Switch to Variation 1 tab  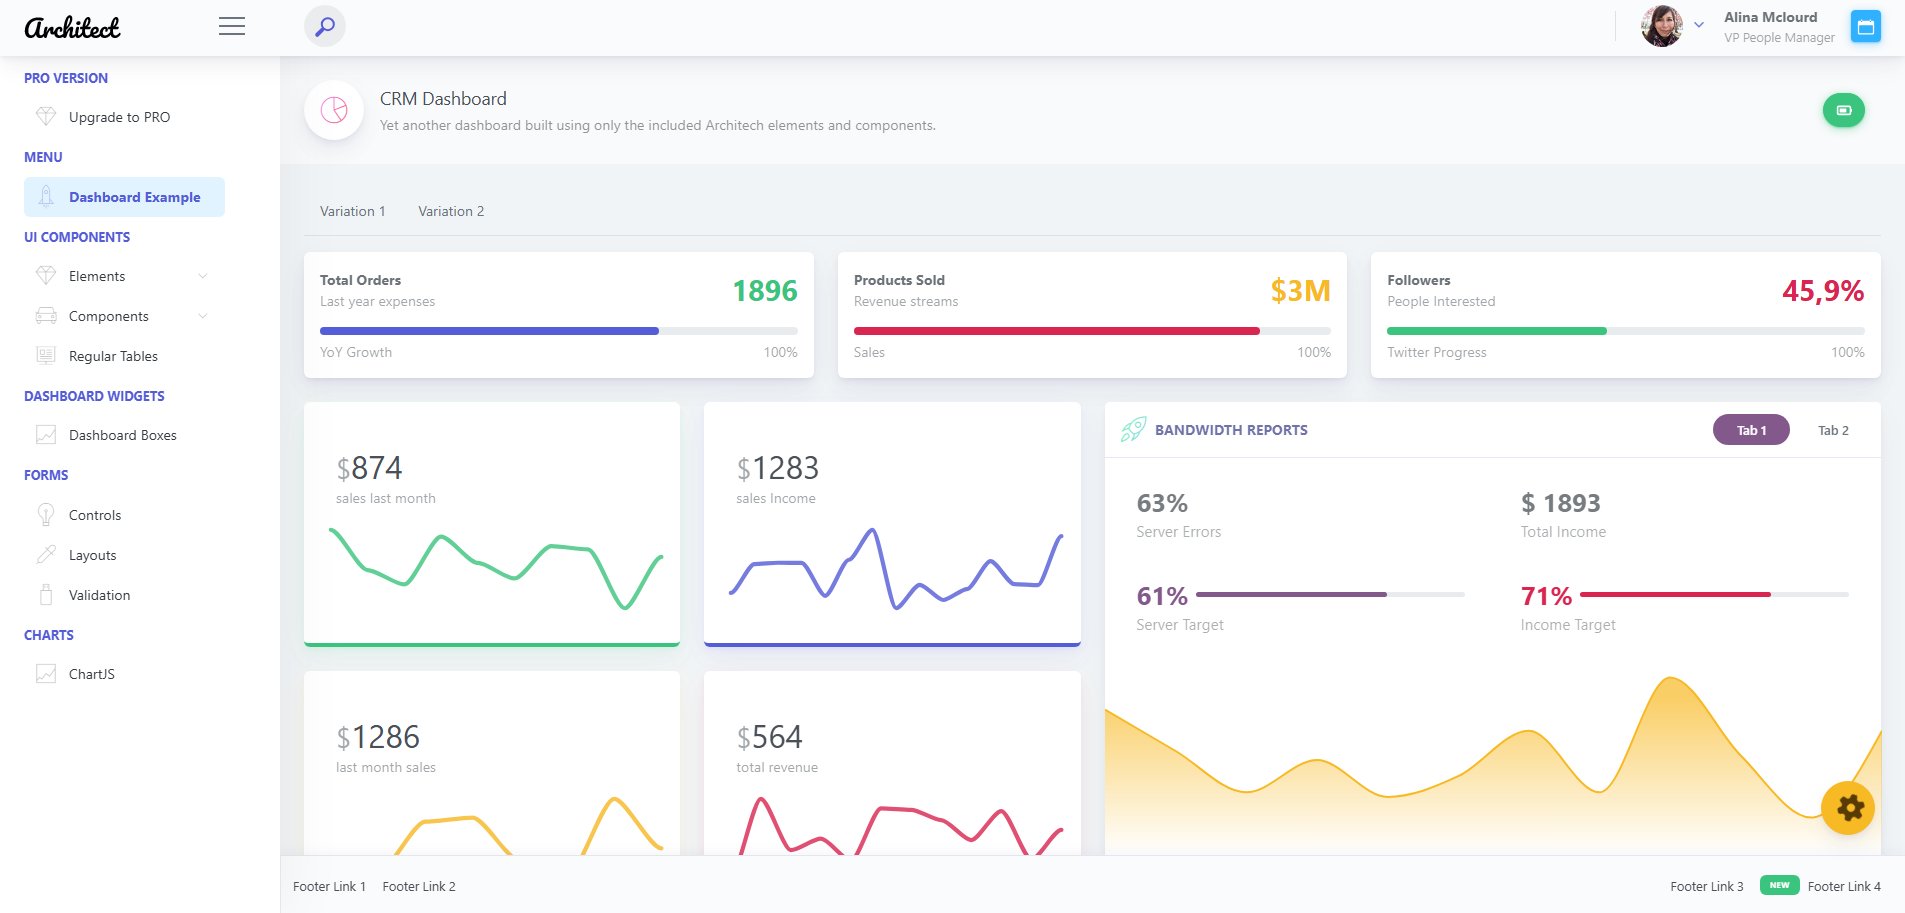[x=352, y=211]
